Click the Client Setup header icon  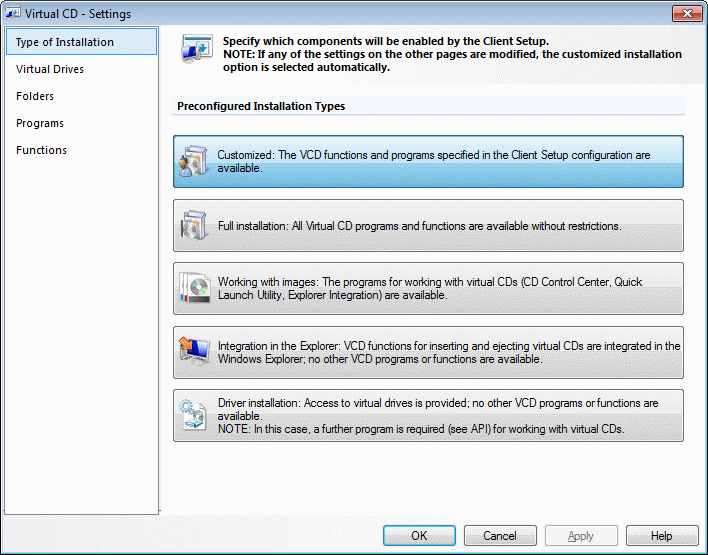click(196, 49)
